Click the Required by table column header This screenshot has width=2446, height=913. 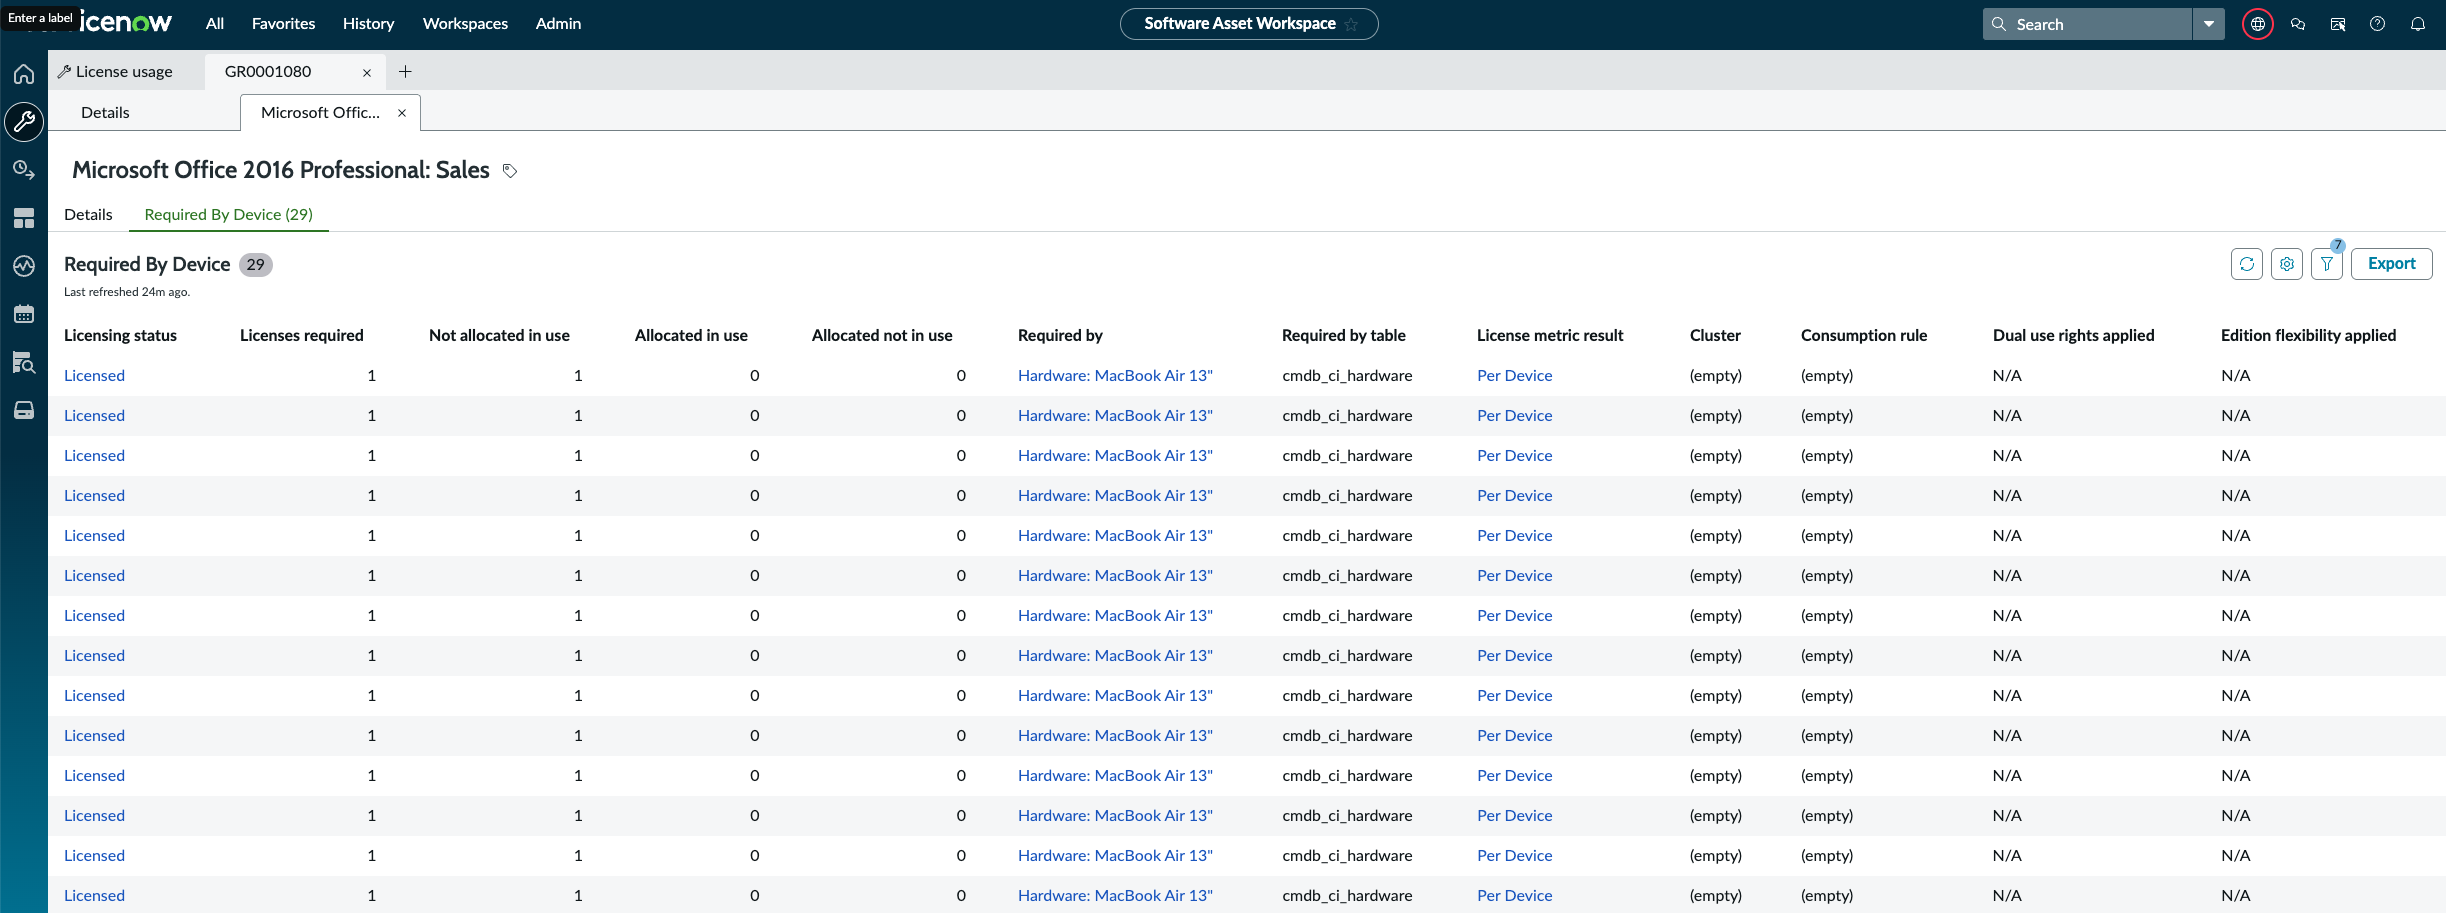(1344, 335)
